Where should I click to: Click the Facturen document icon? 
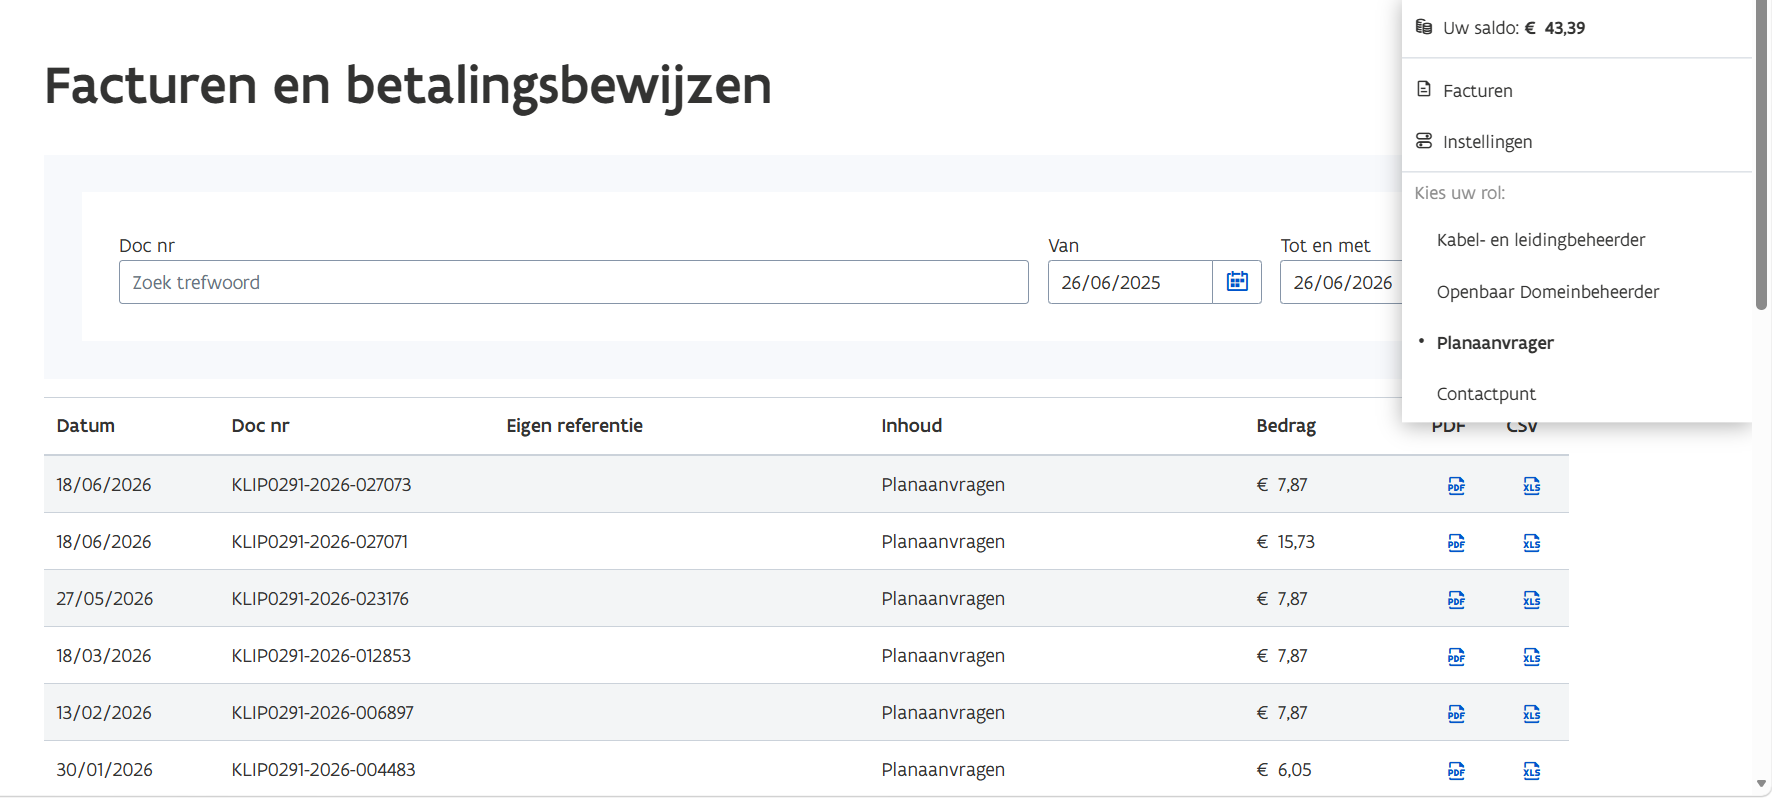(1424, 90)
